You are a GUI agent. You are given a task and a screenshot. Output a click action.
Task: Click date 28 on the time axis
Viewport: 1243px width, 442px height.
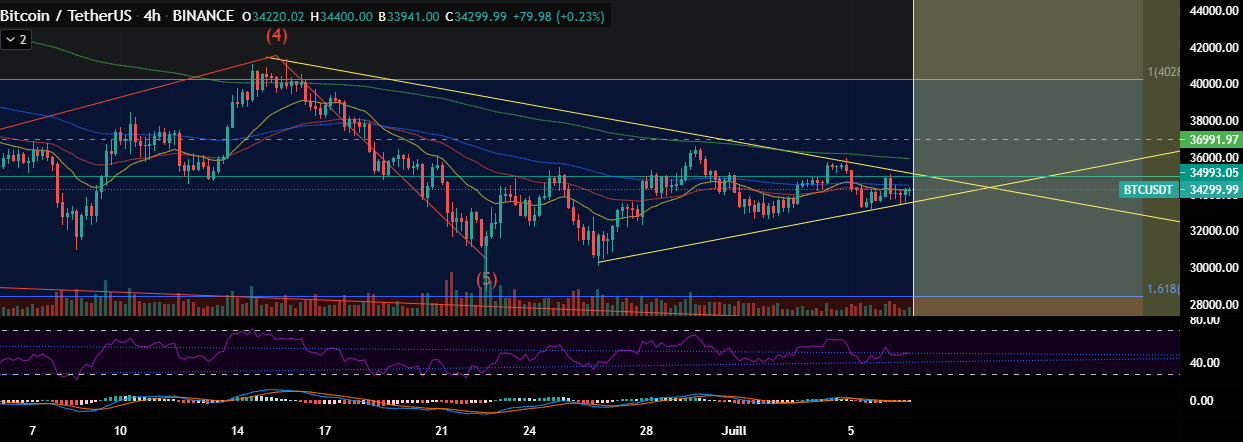(x=647, y=431)
